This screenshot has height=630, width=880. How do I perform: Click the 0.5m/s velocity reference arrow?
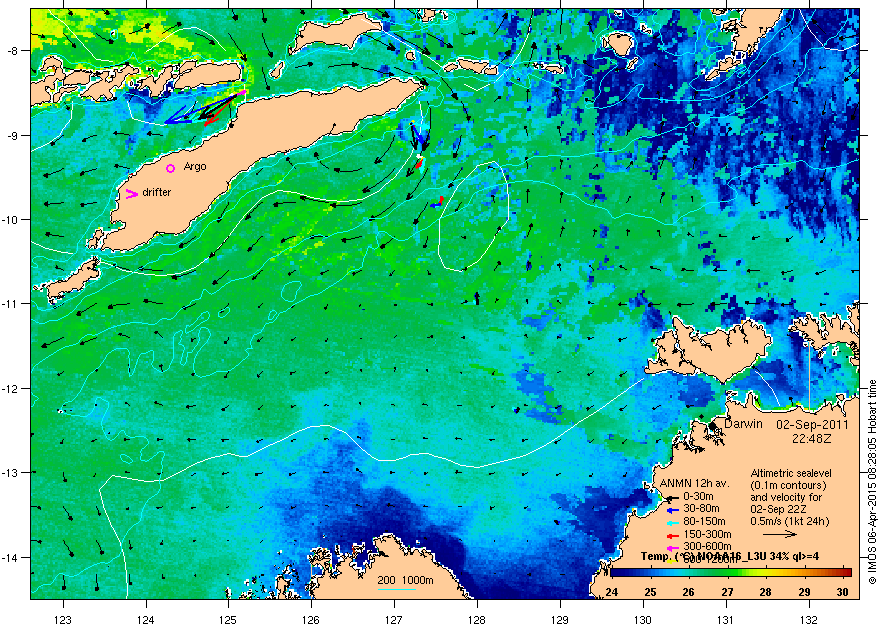780,535
